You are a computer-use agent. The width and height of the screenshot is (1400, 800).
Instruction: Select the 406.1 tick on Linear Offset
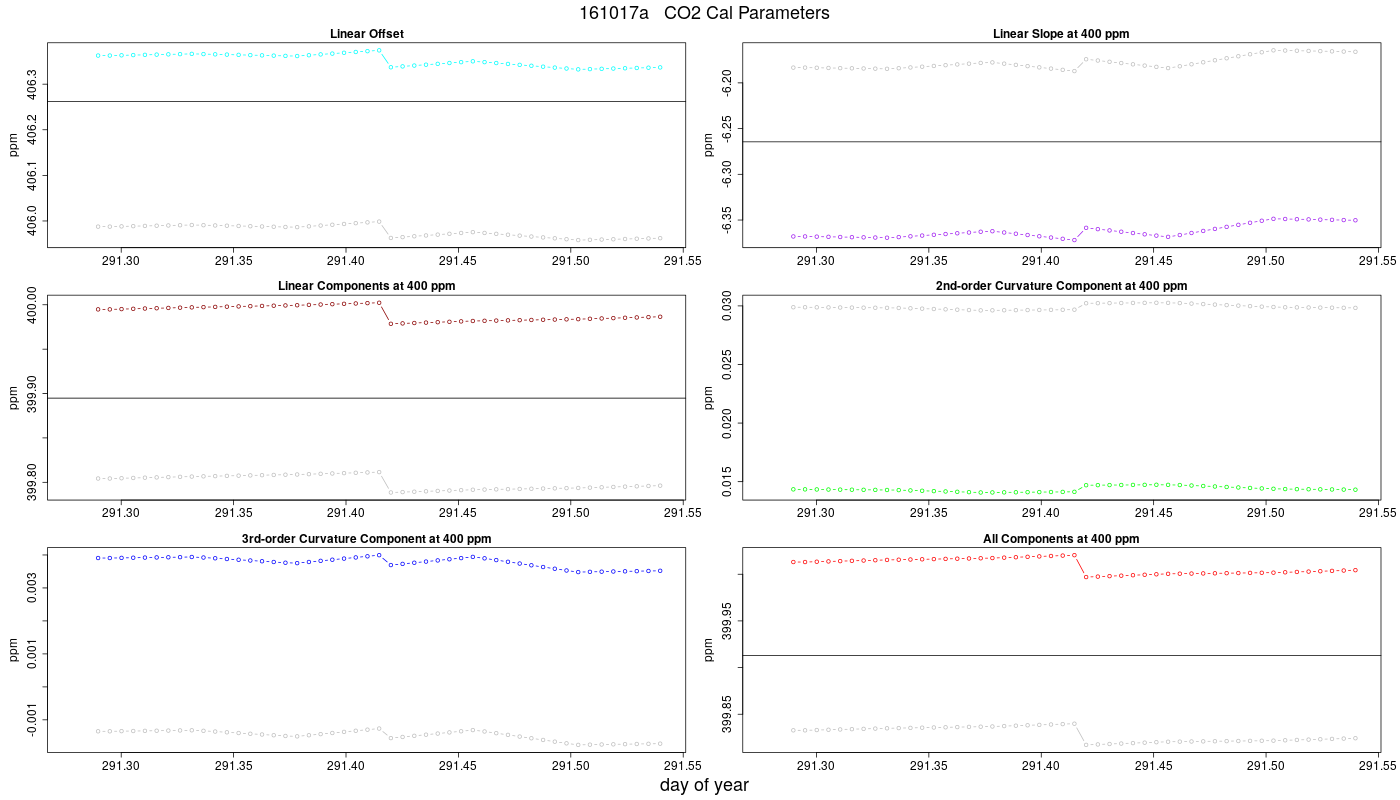coord(33,175)
